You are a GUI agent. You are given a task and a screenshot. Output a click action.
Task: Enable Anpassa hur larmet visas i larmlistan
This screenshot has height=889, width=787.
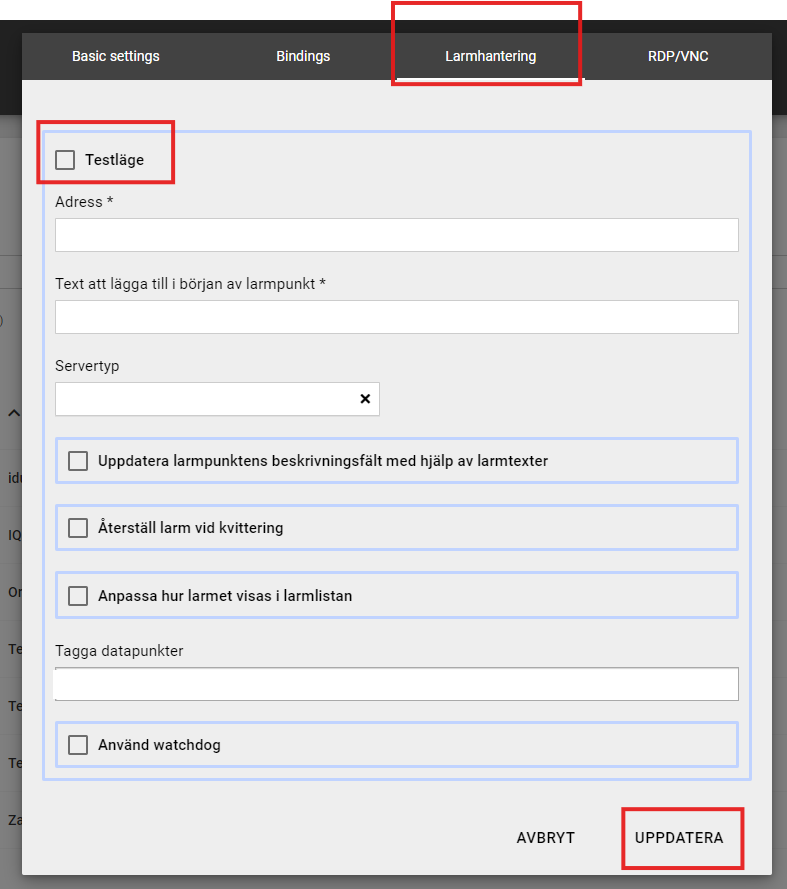pyautogui.click(x=78, y=596)
